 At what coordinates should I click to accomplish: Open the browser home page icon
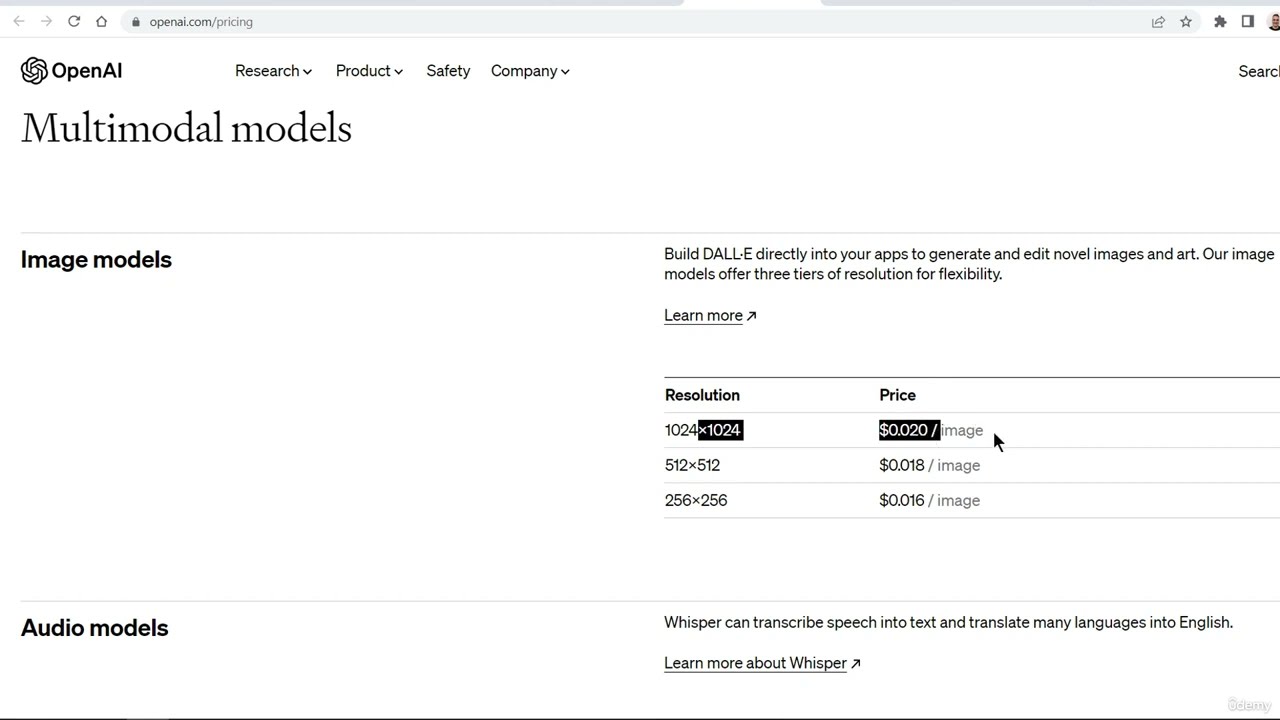[x=101, y=21]
